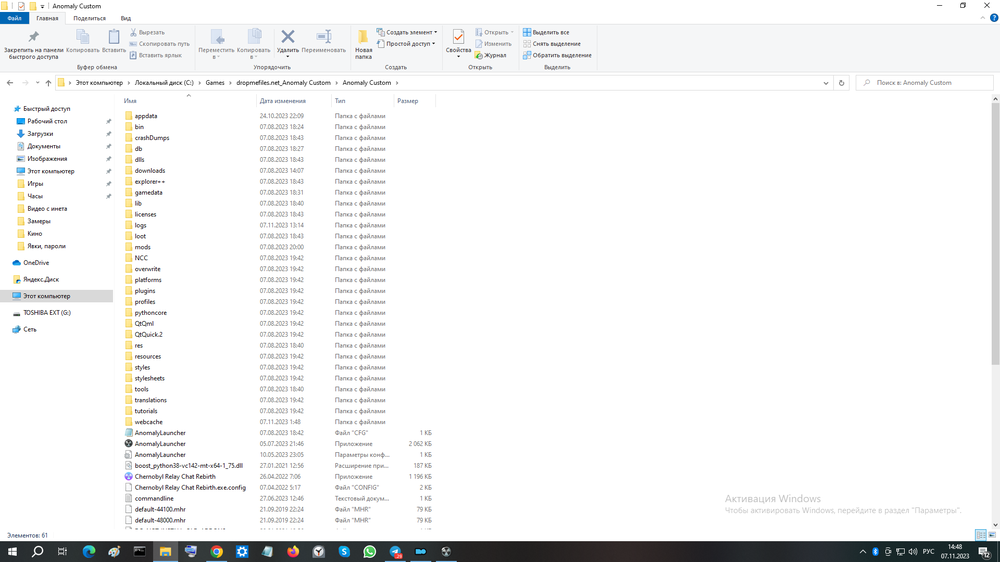This screenshot has width=1000, height=562.
Task: Expand the Создать элемент dropdown
Action: [407, 32]
